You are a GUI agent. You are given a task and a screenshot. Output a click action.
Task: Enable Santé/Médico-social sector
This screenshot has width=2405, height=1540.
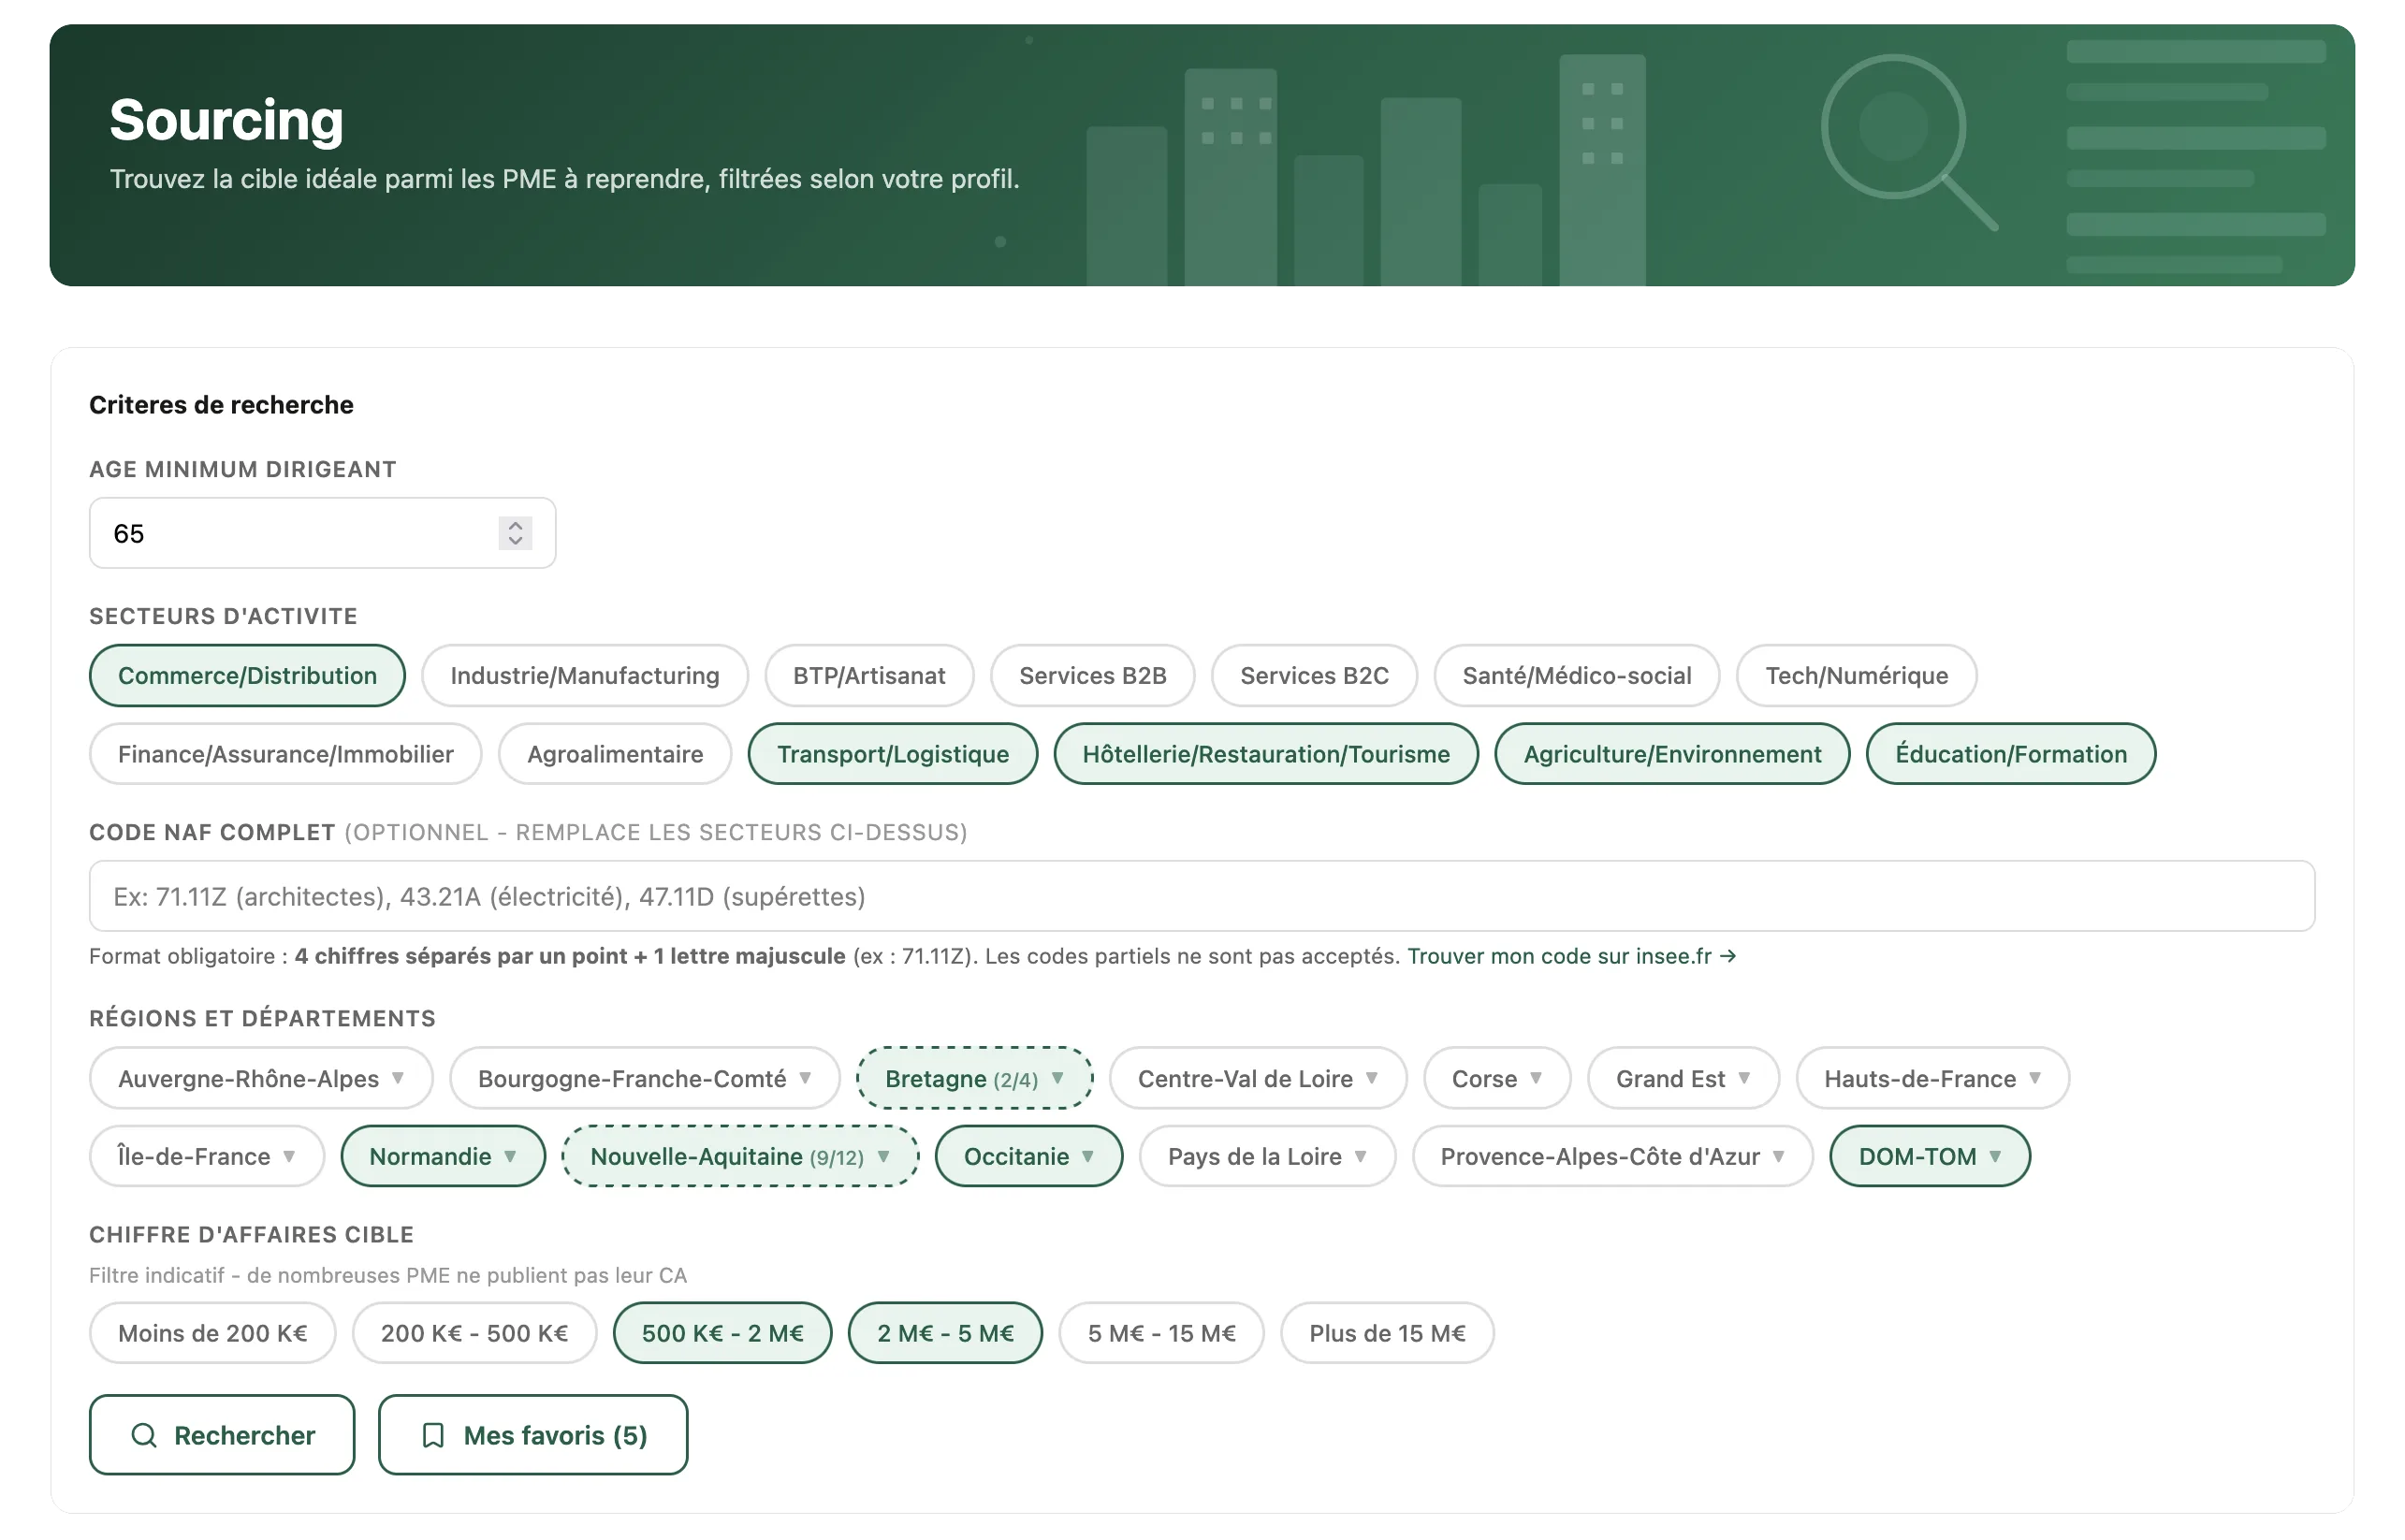pos(1576,675)
